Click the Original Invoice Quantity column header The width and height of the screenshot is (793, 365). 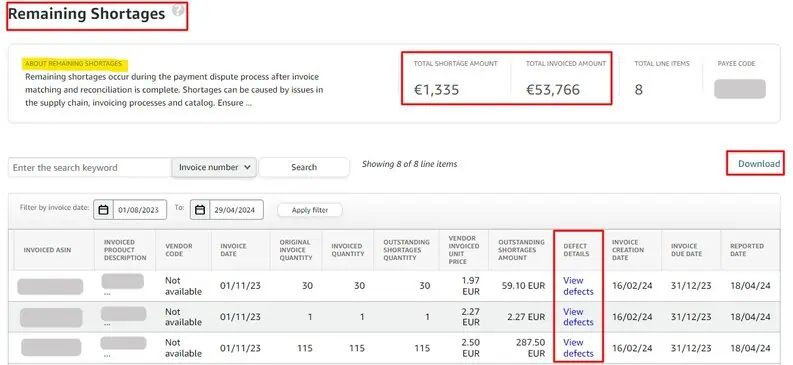tap(295, 250)
